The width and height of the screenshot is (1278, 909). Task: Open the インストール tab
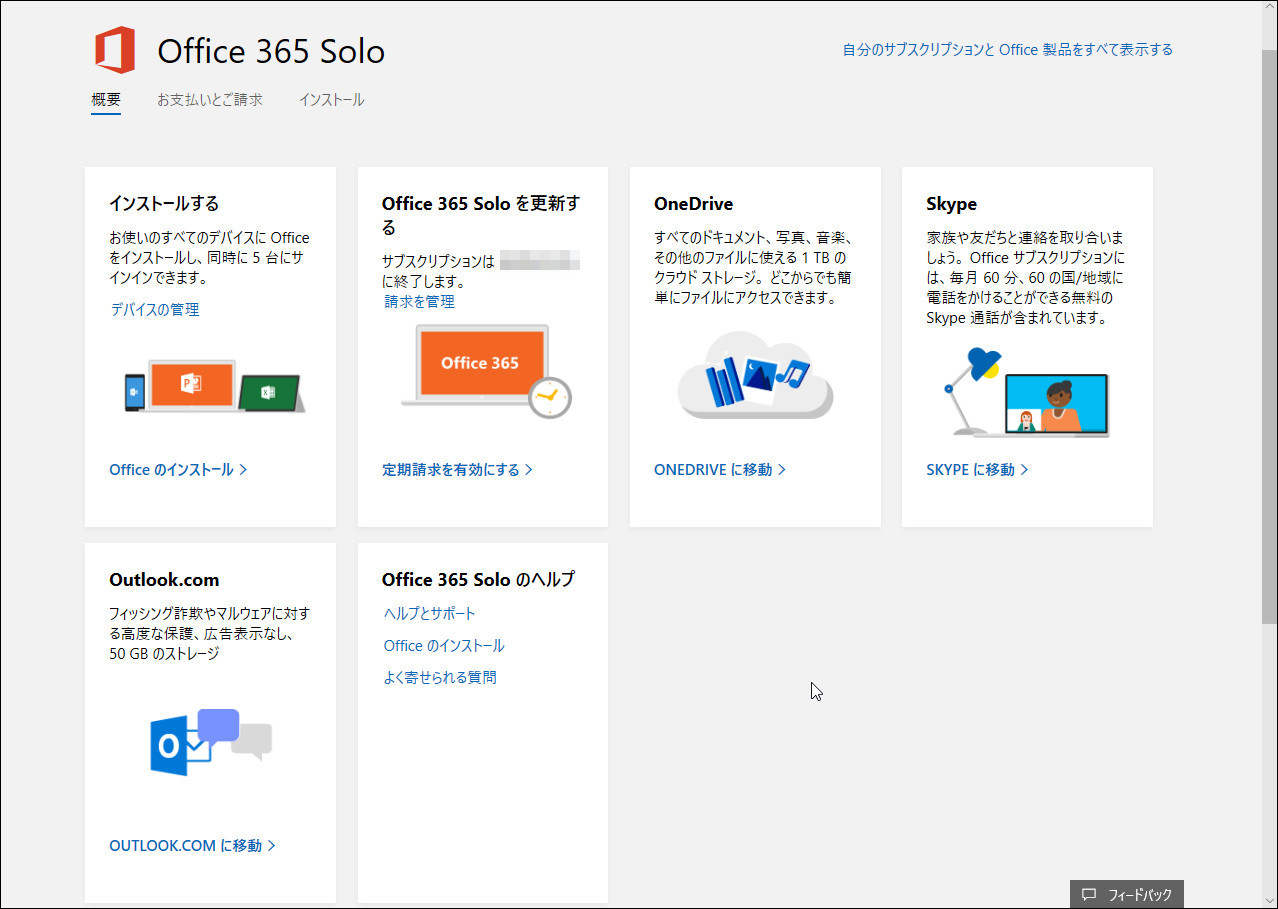[x=331, y=100]
